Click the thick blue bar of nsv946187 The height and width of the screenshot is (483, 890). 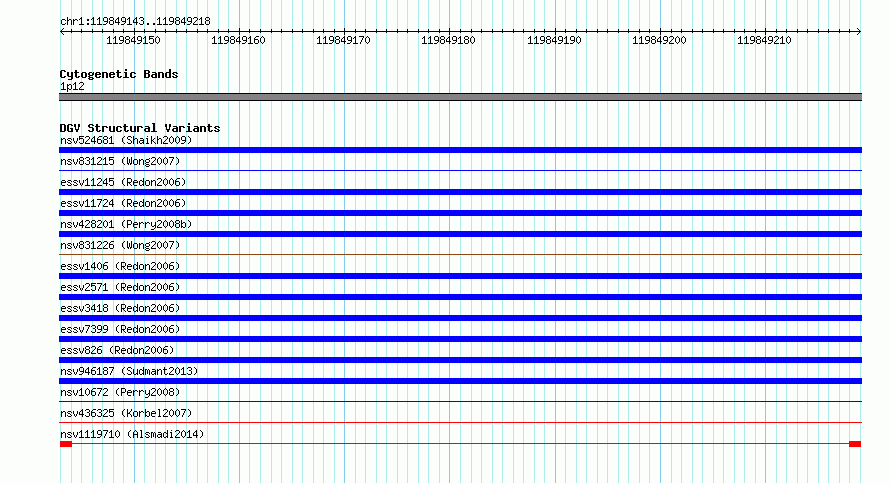460,381
